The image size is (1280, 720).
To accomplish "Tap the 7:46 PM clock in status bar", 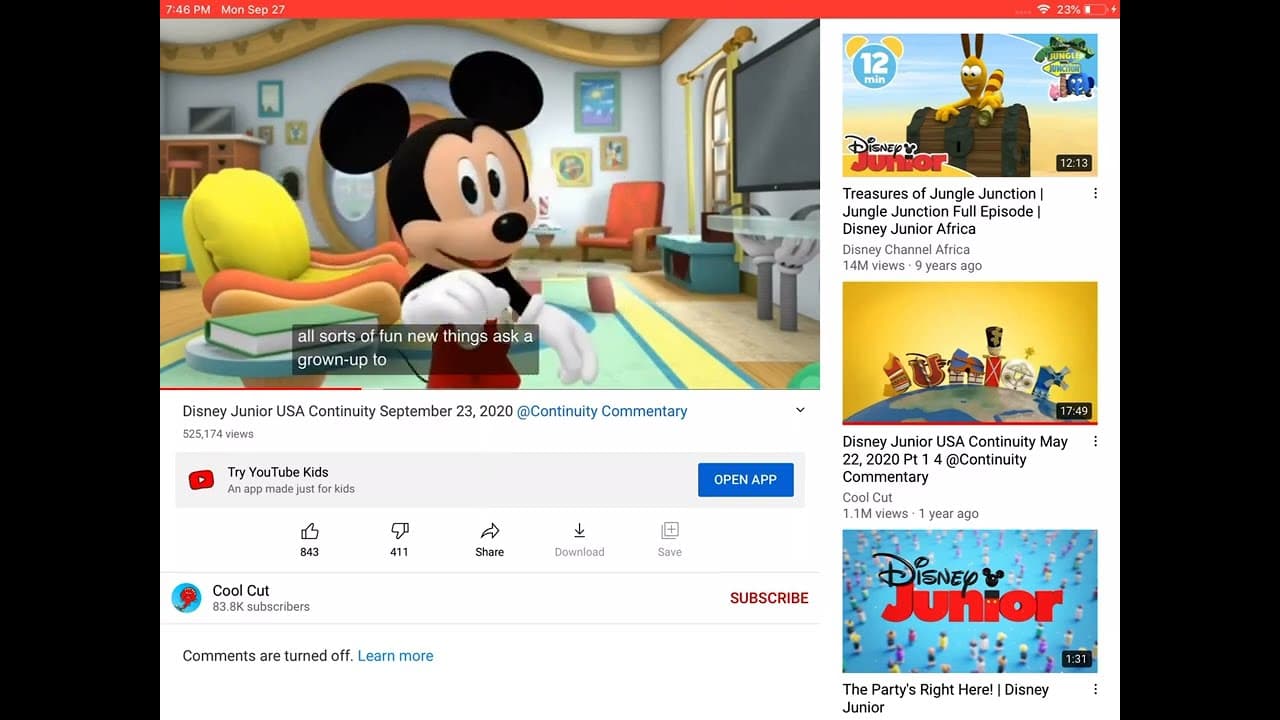I will click(x=187, y=9).
